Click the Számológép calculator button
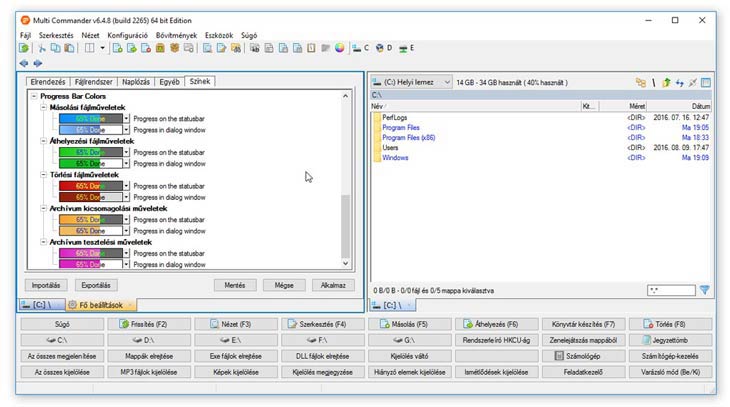Screen dimensions: 730x407 tap(584, 356)
